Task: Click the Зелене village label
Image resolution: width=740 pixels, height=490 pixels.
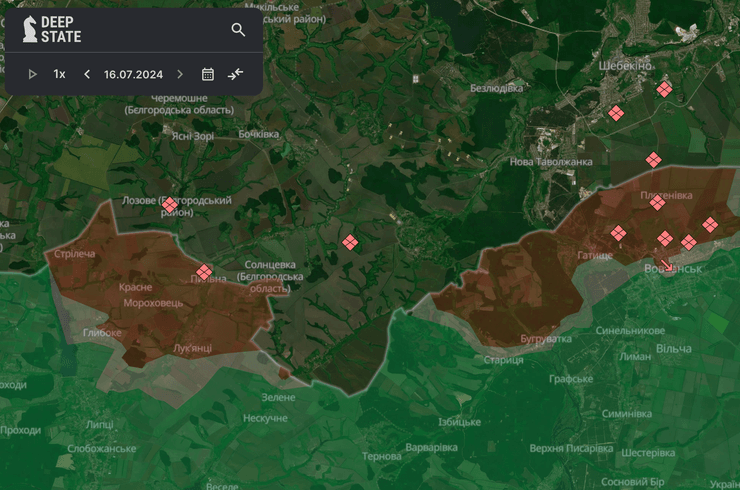Action: click(278, 397)
